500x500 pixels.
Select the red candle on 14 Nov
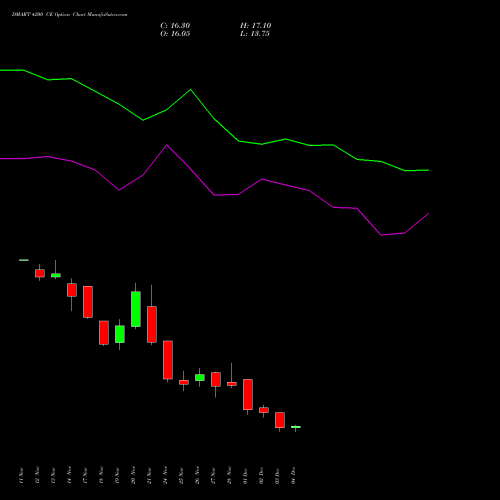click(x=72, y=290)
